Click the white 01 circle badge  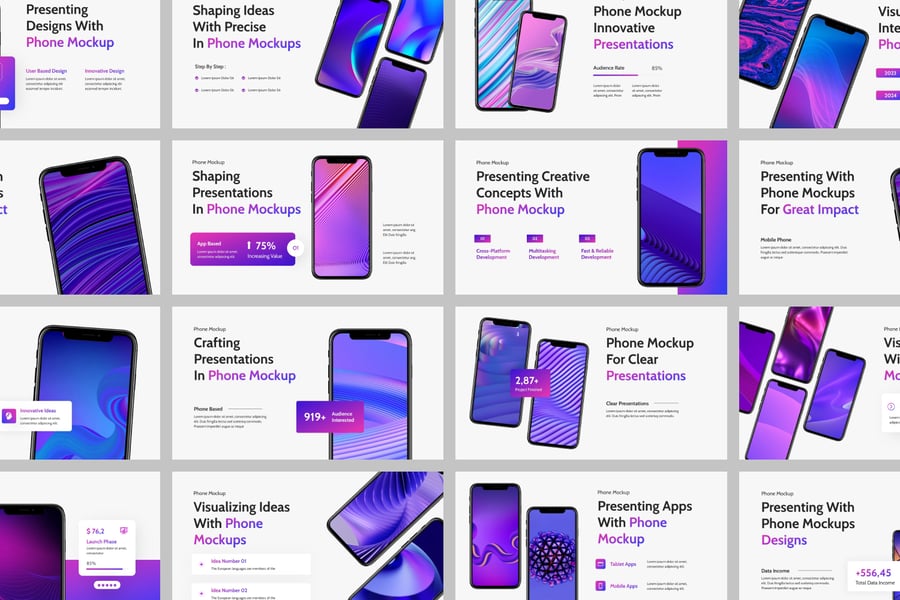click(x=295, y=248)
